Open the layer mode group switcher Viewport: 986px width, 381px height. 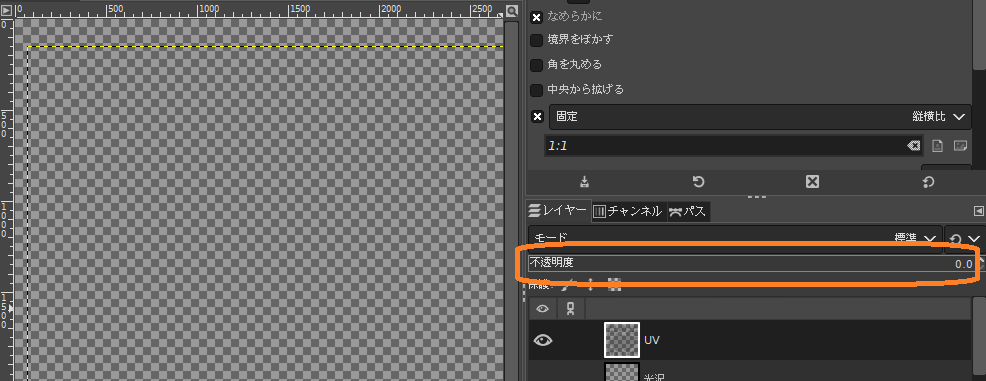965,238
